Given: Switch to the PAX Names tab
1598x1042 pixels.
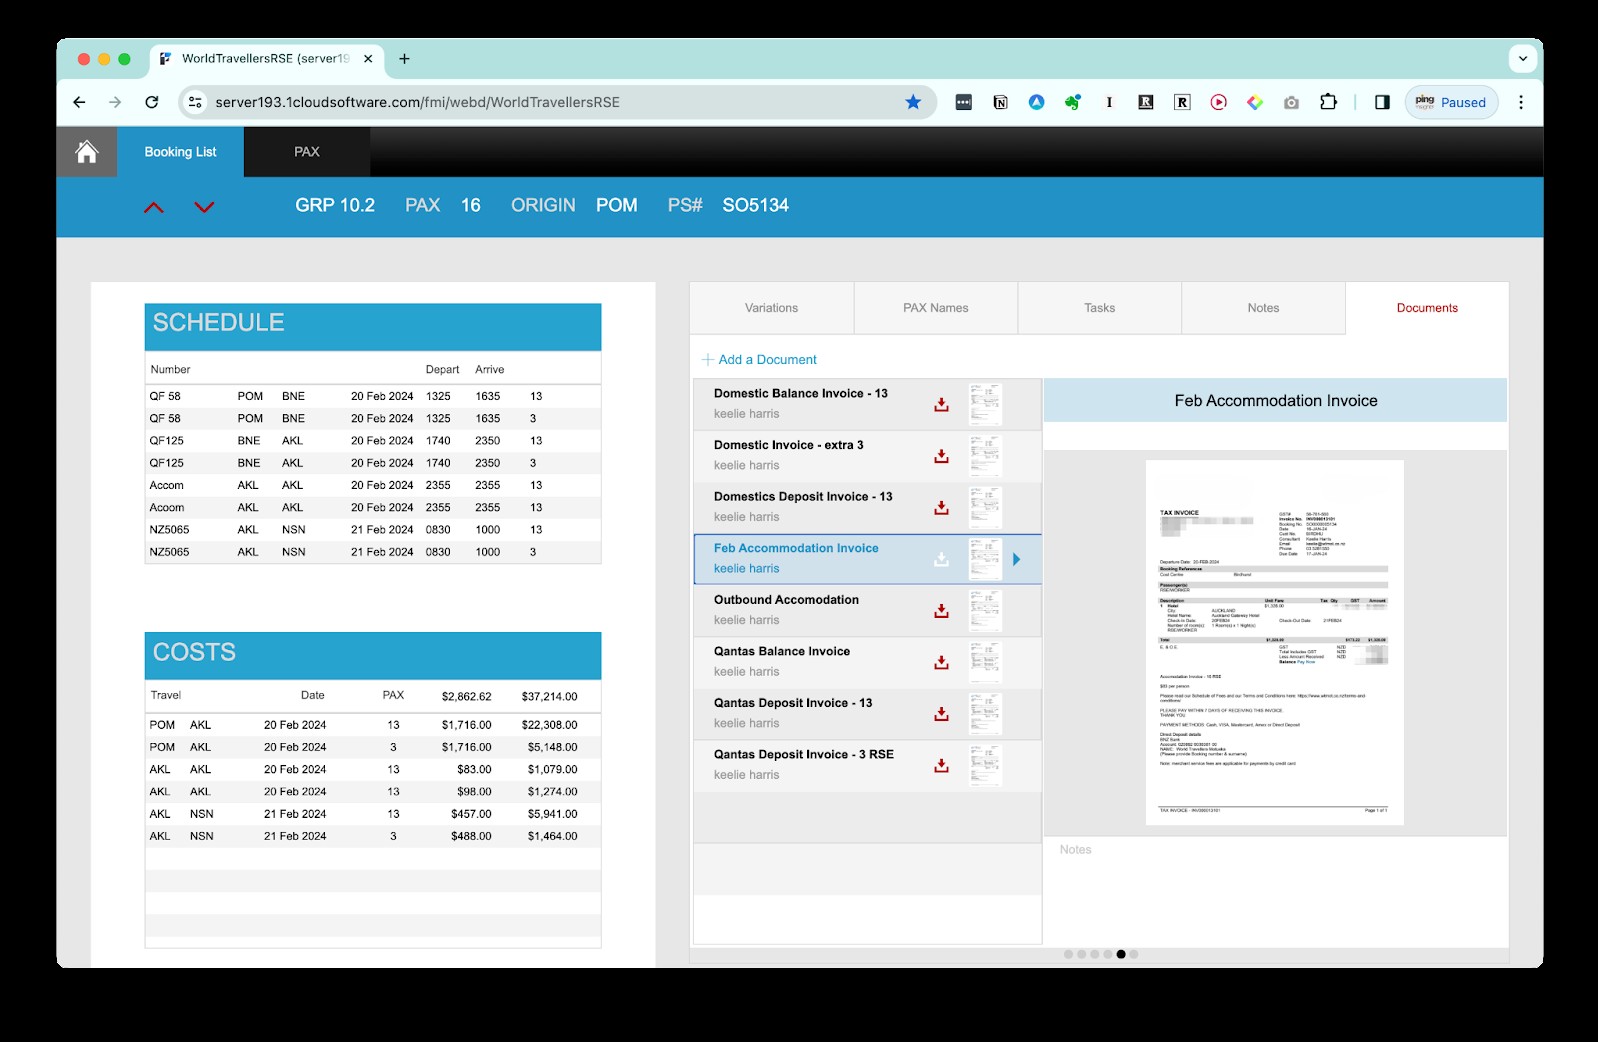Looking at the screenshot, I should [x=935, y=308].
